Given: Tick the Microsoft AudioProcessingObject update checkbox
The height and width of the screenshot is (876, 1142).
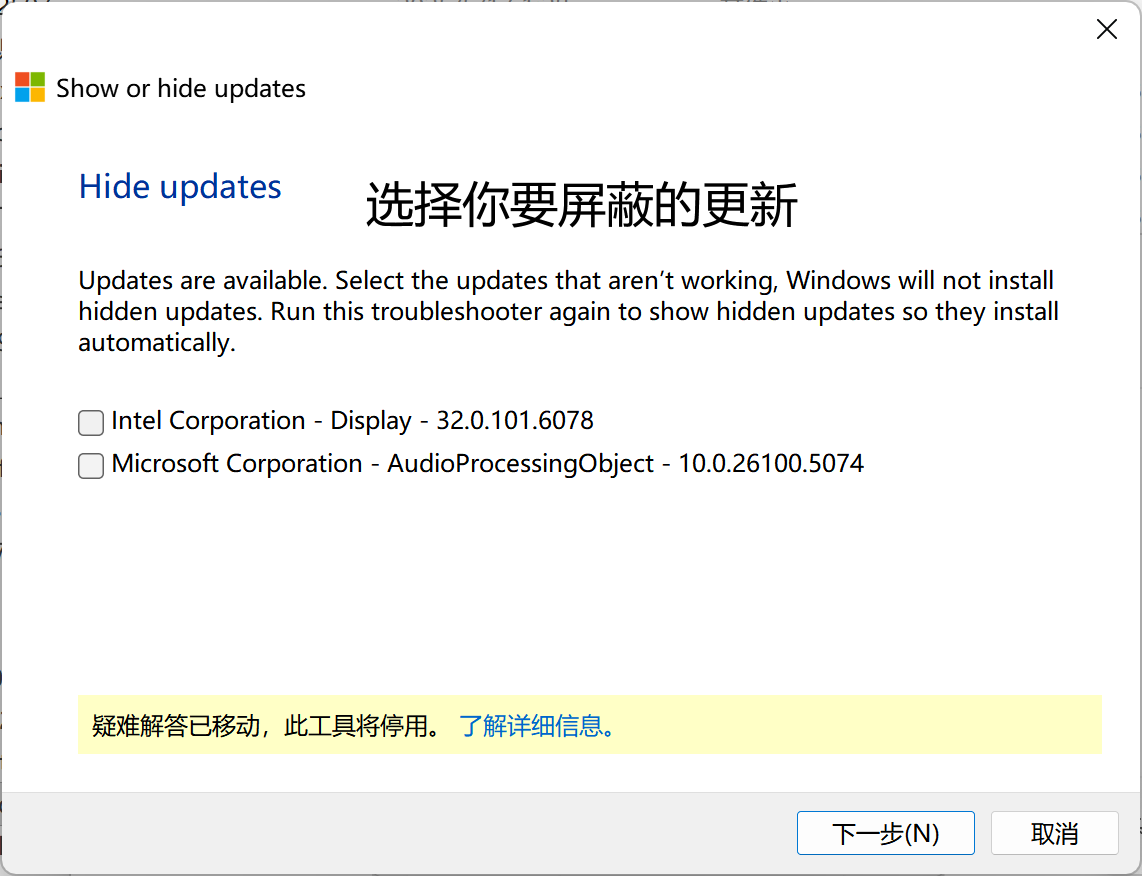Looking at the screenshot, I should pos(91,466).
